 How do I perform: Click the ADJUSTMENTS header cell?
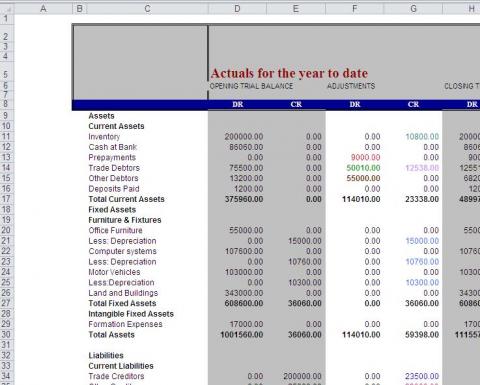click(351, 86)
